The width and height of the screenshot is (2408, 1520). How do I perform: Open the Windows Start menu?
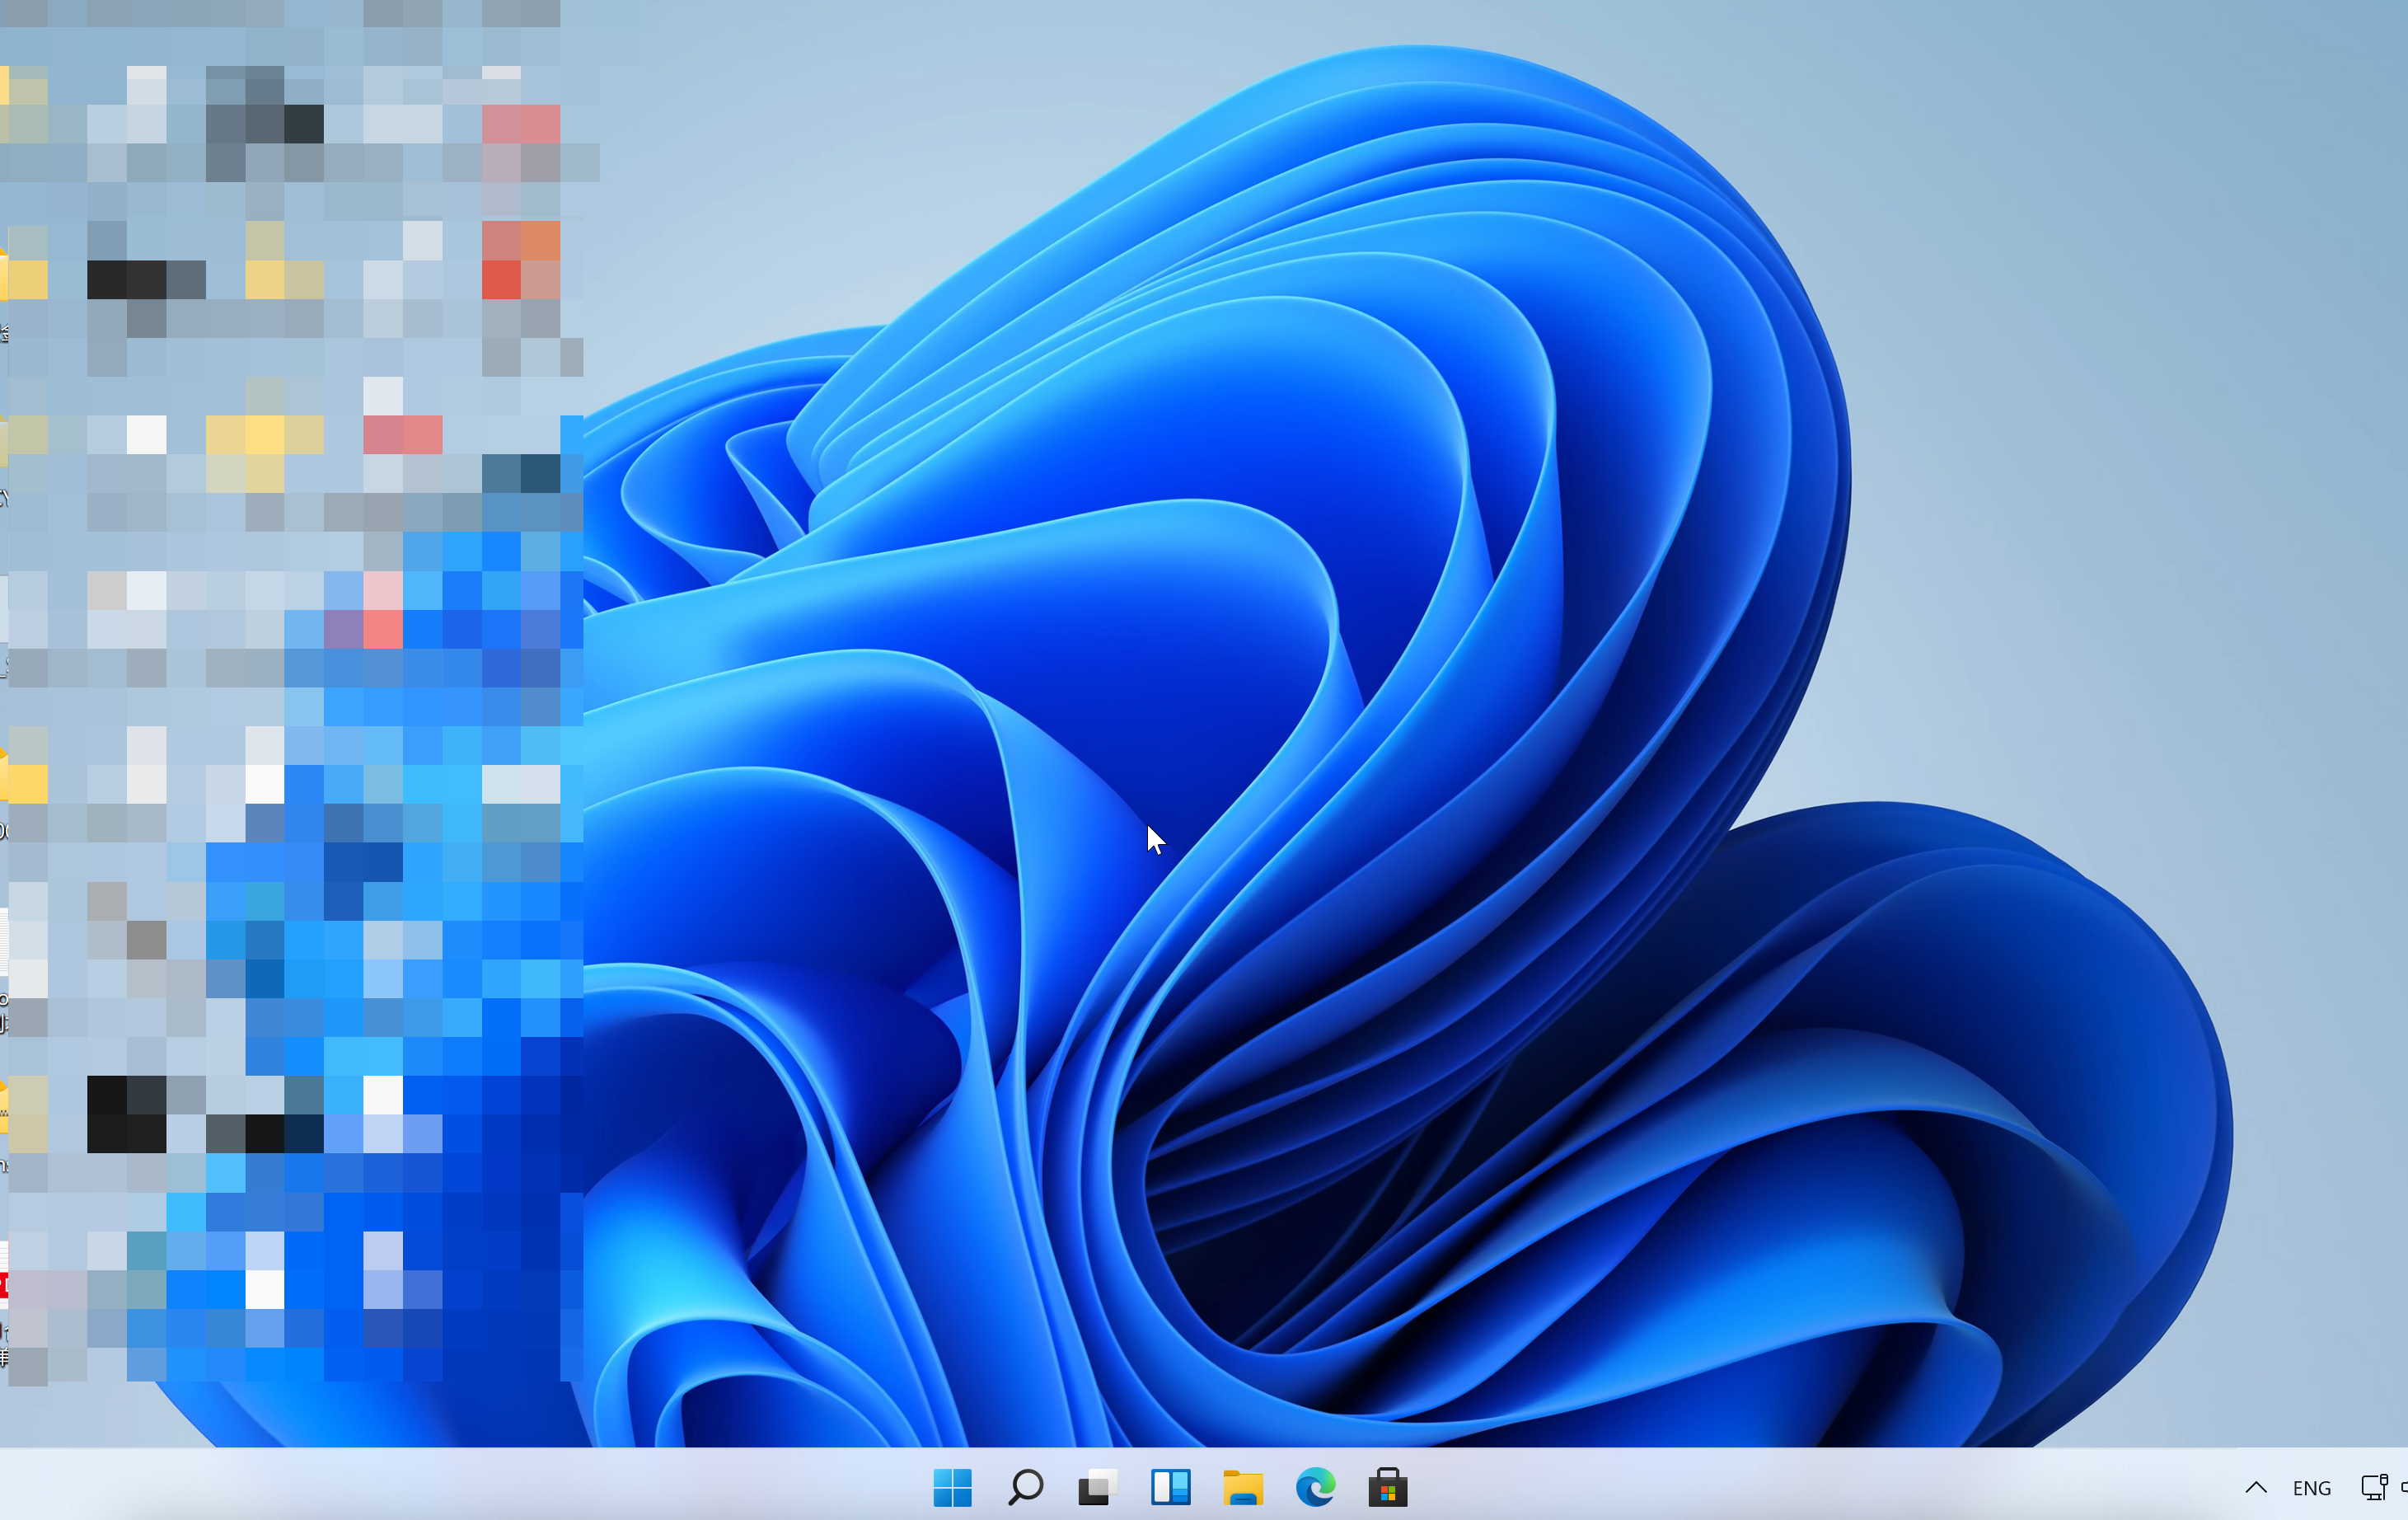point(952,1487)
